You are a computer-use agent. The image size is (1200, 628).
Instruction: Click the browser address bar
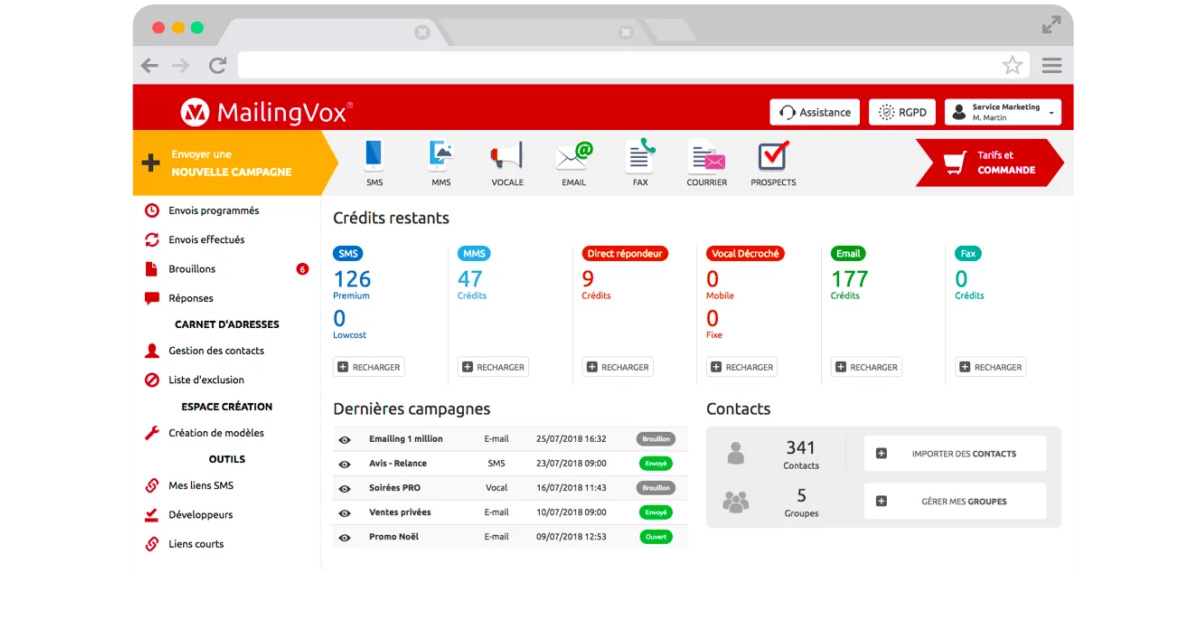point(618,66)
